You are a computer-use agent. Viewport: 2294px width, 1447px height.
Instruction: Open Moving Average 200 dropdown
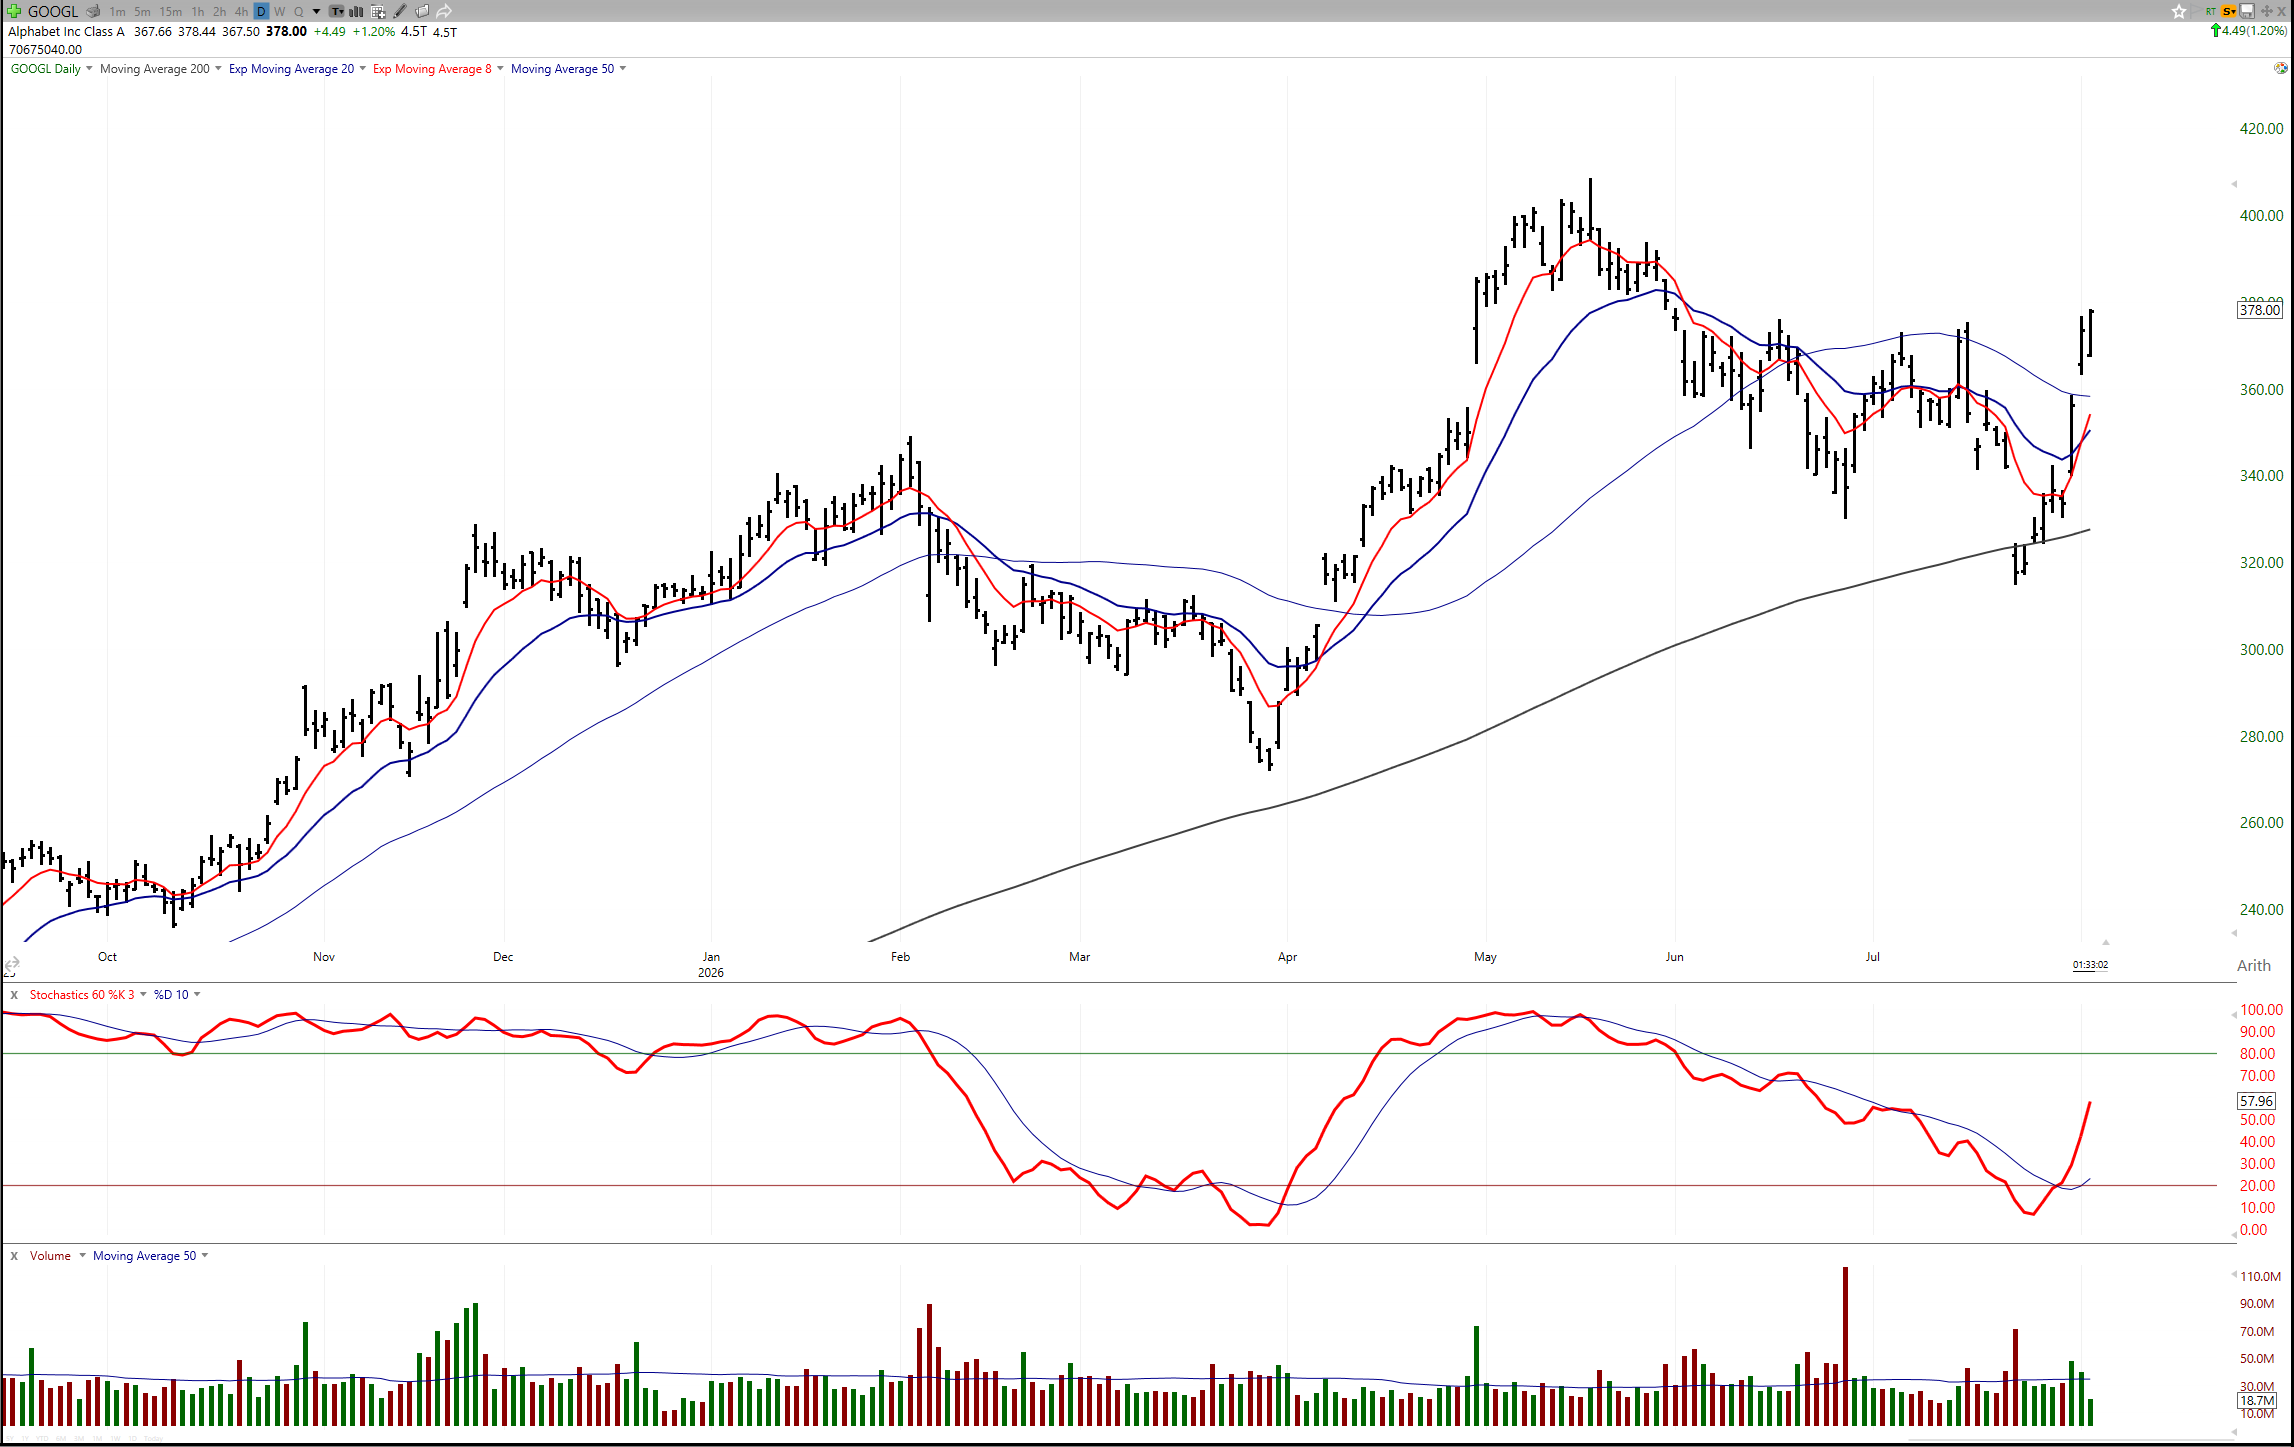(x=218, y=69)
